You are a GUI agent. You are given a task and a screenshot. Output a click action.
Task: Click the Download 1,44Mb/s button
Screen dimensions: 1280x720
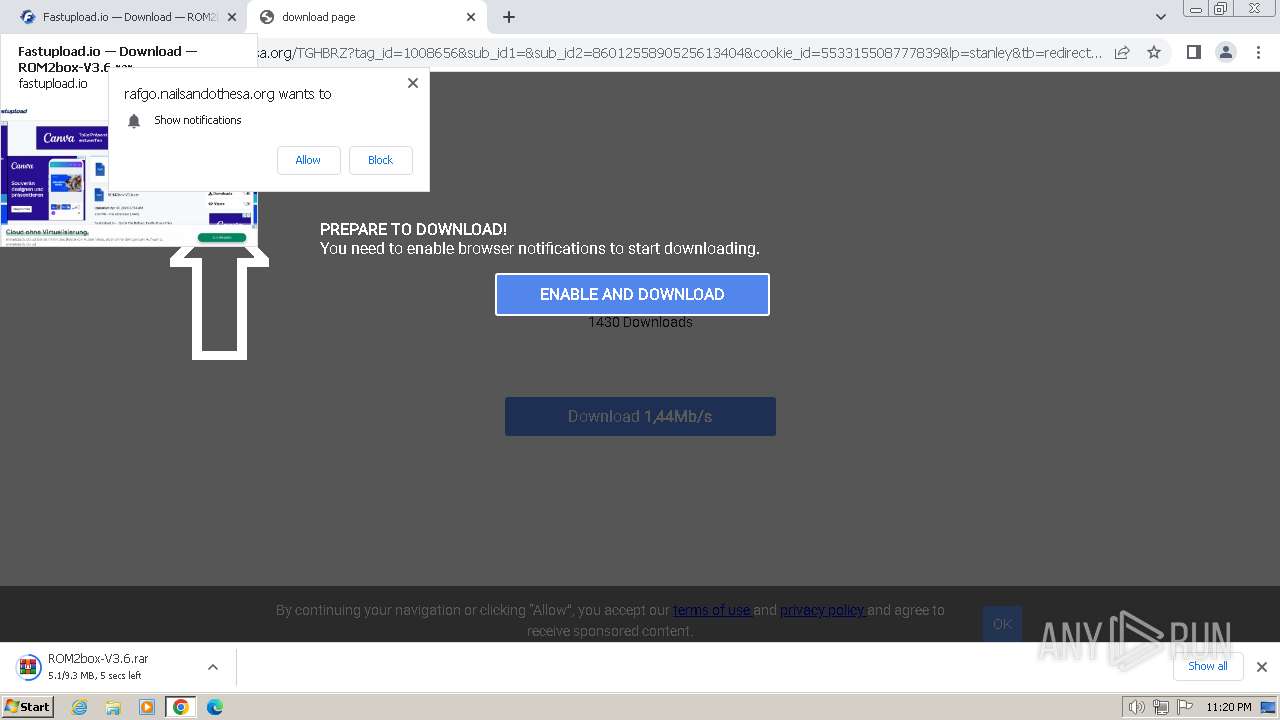coord(640,416)
